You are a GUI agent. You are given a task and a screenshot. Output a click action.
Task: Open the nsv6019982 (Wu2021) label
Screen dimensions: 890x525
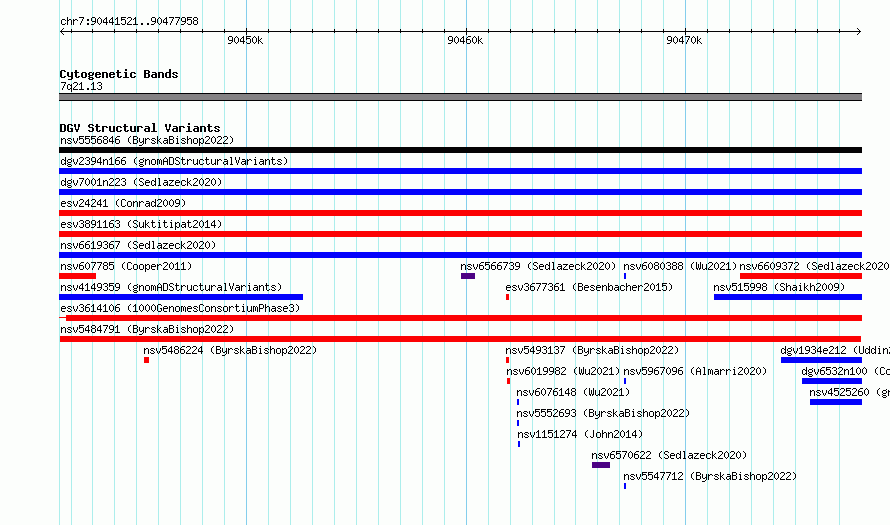(563, 371)
